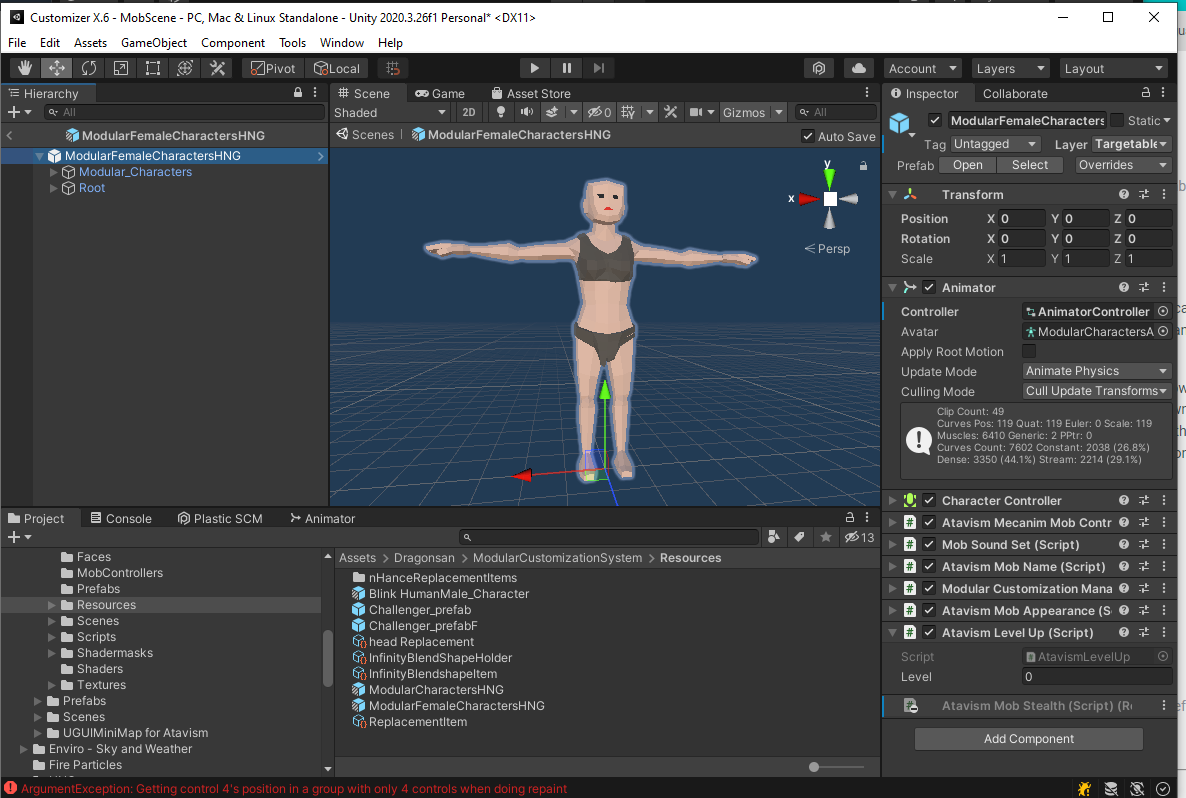Select the Scale tool
Image resolution: width=1186 pixels, height=798 pixels.
pos(121,68)
